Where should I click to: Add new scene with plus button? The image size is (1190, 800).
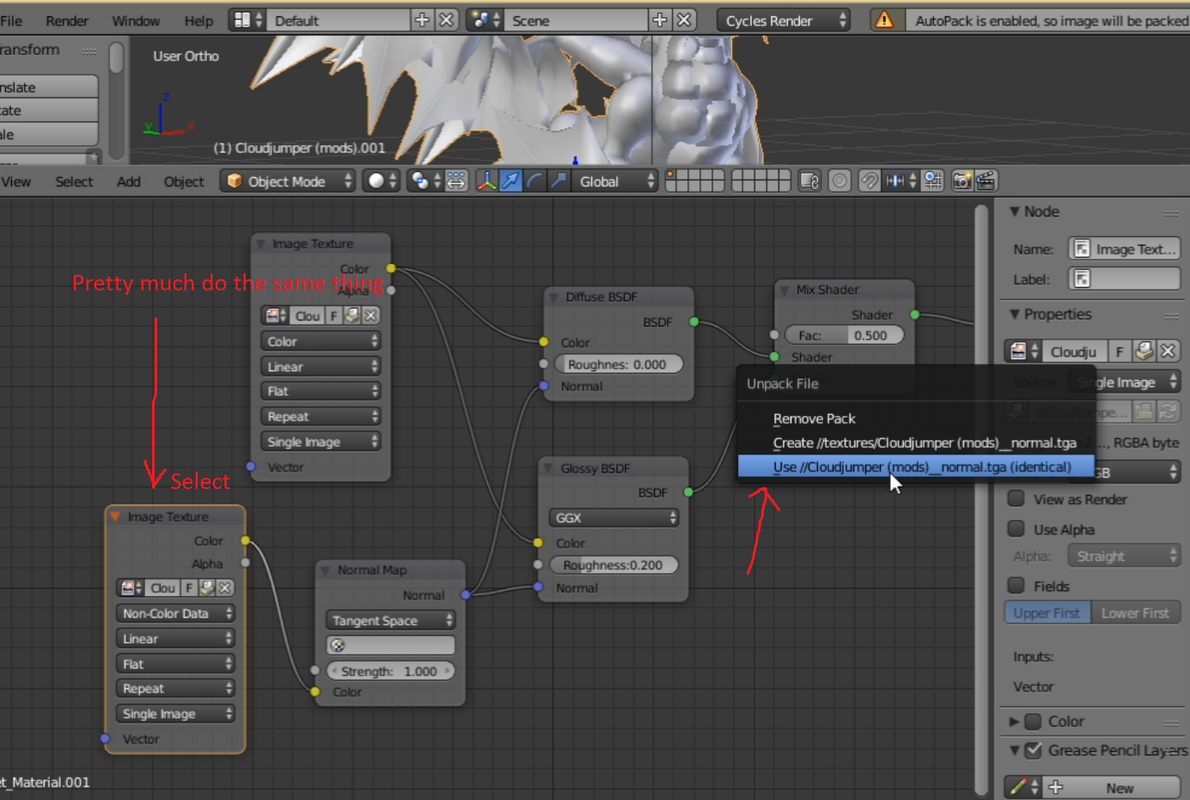click(660, 20)
